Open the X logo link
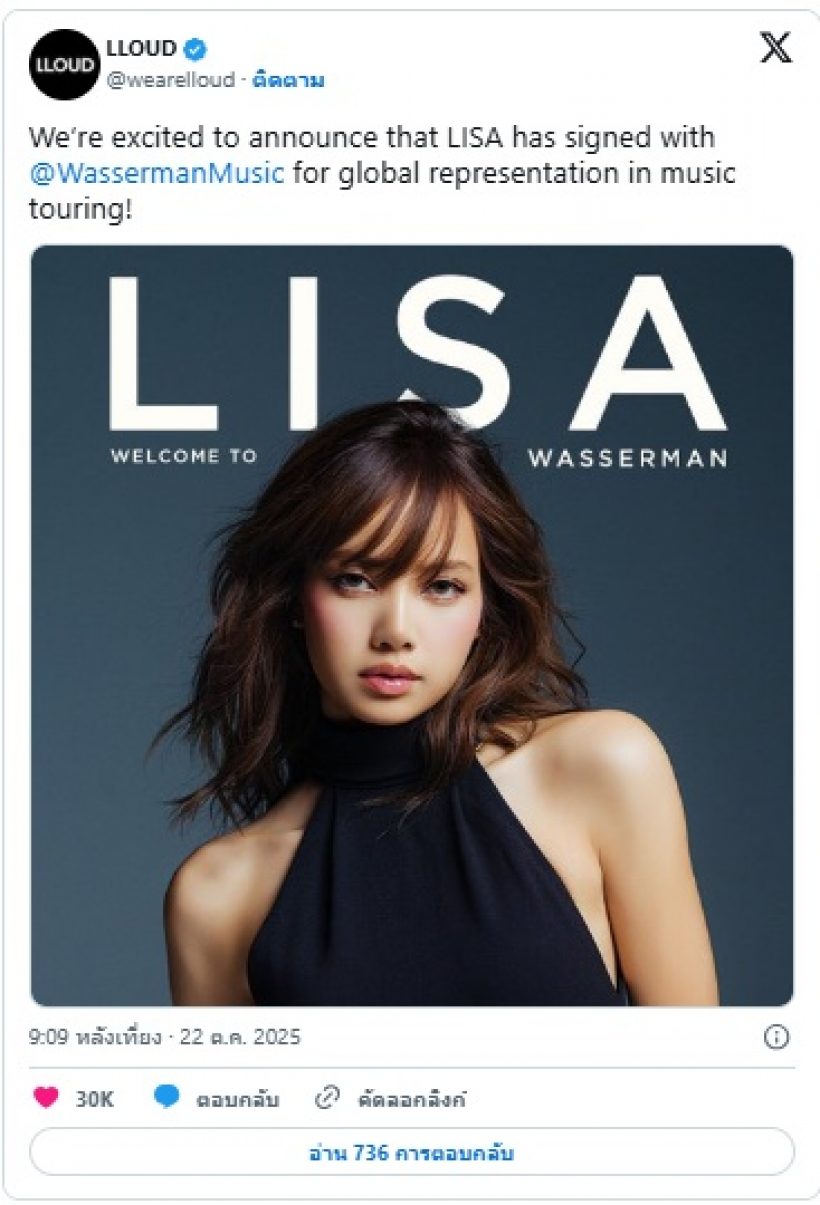The height and width of the screenshot is (1205, 820). pyautogui.click(x=775, y=48)
